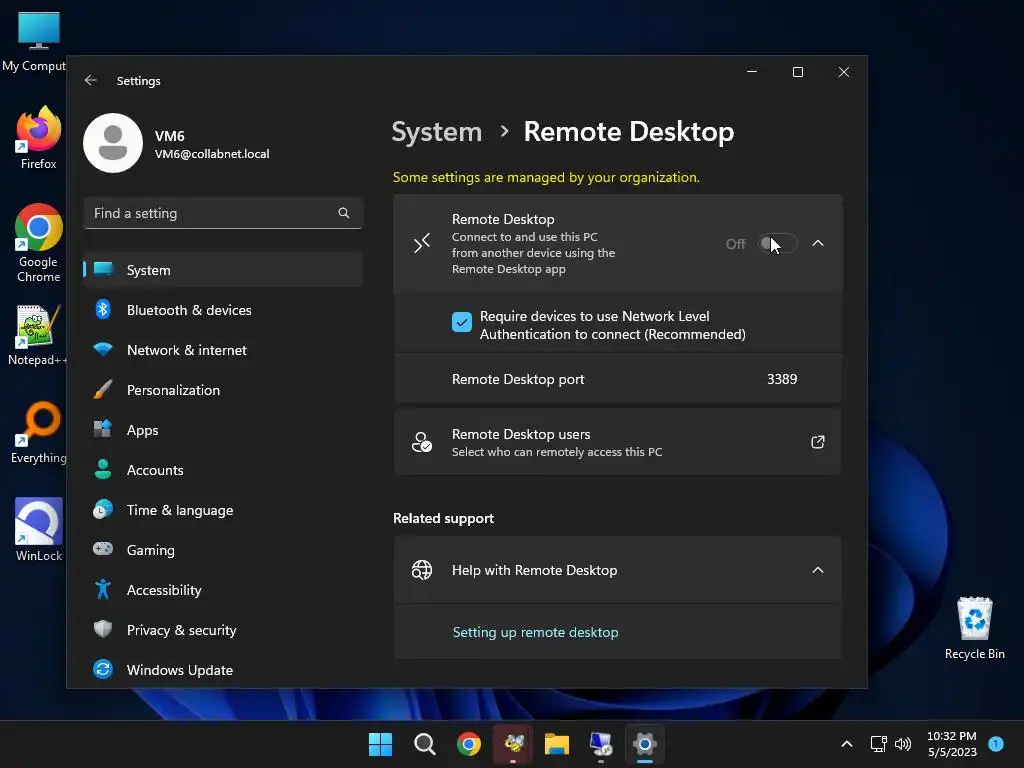The width and height of the screenshot is (1024, 768).
Task: Open Remote Desktop users row
Action: (617, 442)
